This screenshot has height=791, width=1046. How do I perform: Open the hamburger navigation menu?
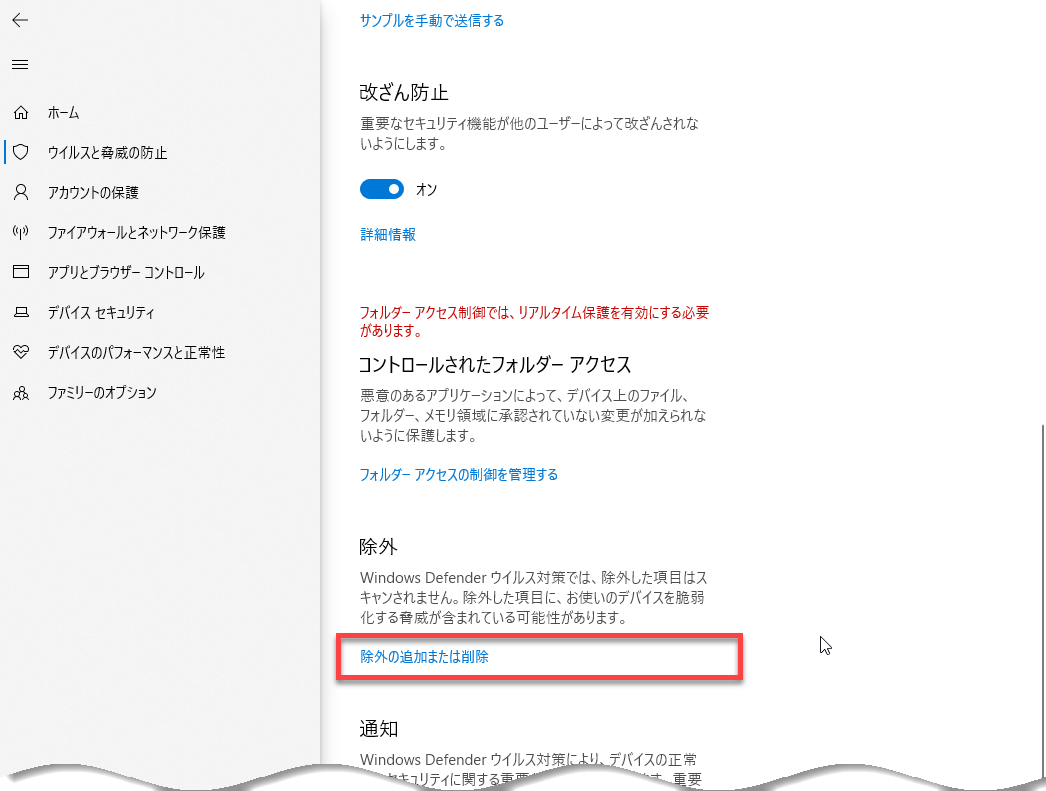(20, 65)
